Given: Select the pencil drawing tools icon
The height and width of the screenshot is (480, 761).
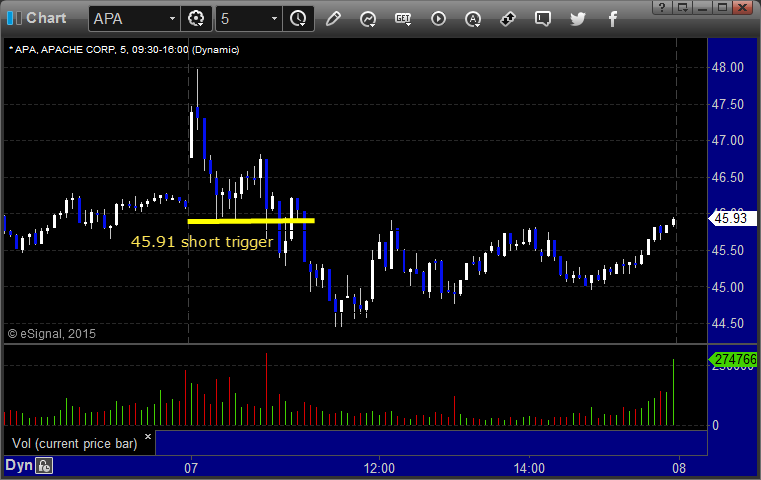Looking at the screenshot, I should point(333,19).
